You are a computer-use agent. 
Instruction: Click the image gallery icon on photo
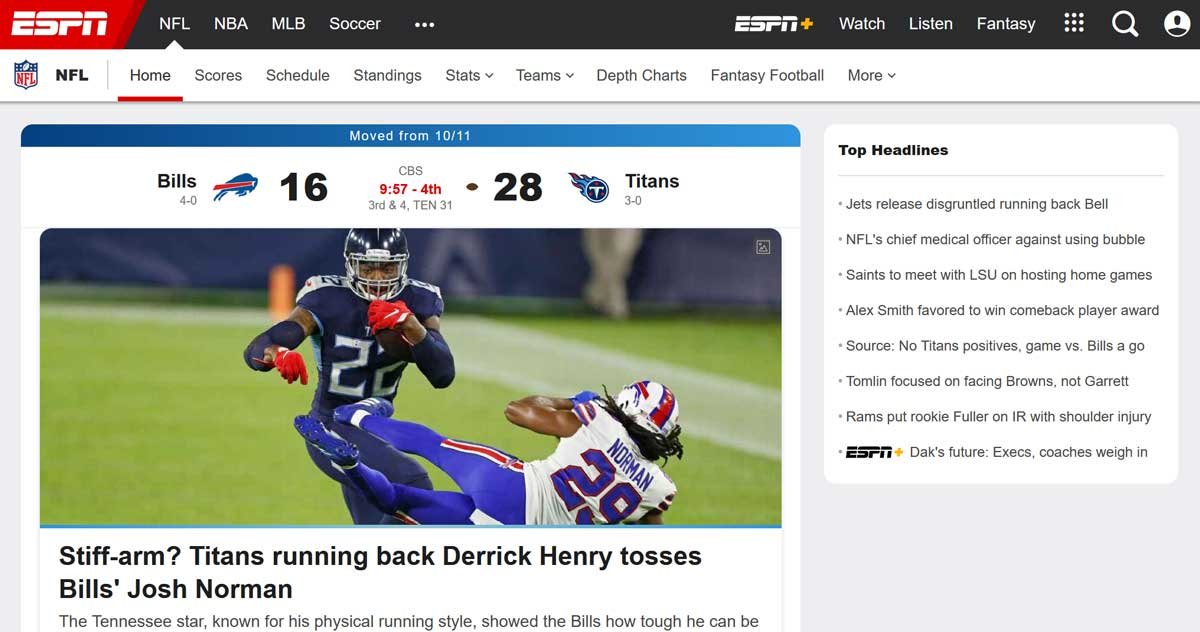763,247
